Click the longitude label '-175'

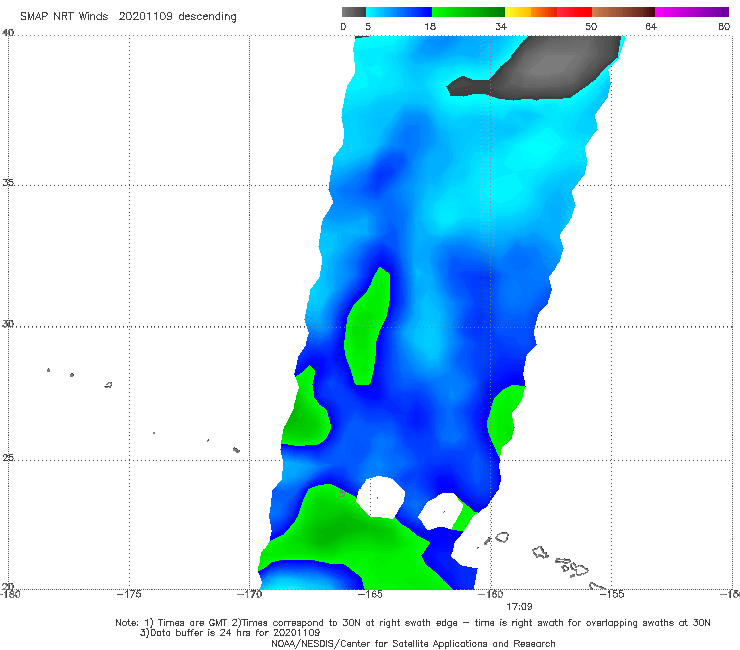coord(129,594)
